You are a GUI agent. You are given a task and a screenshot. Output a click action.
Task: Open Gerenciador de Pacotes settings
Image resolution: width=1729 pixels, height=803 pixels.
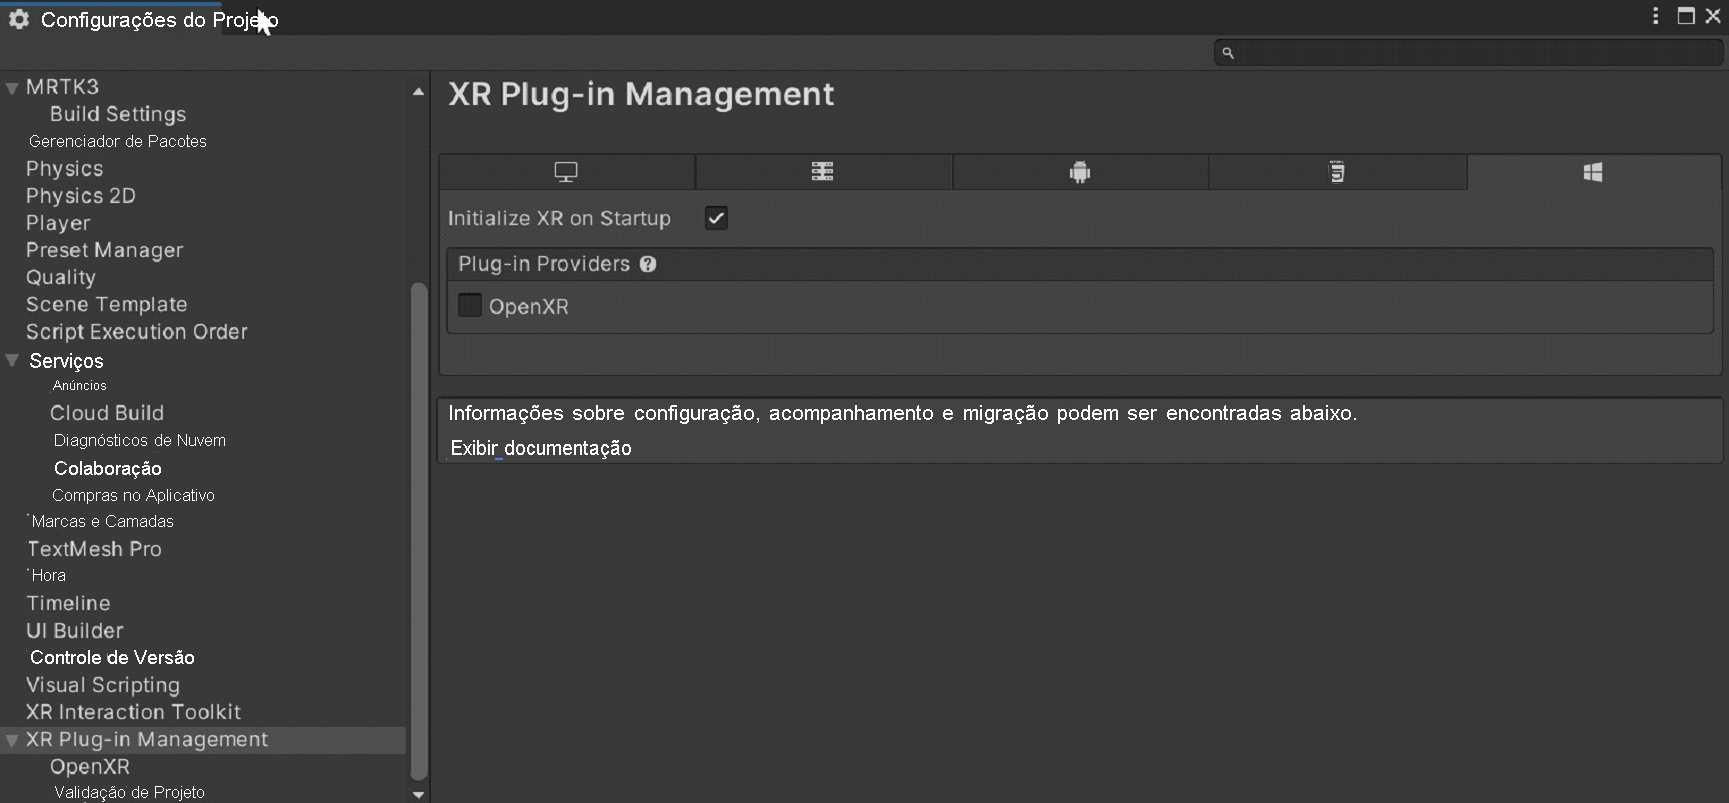118,141
